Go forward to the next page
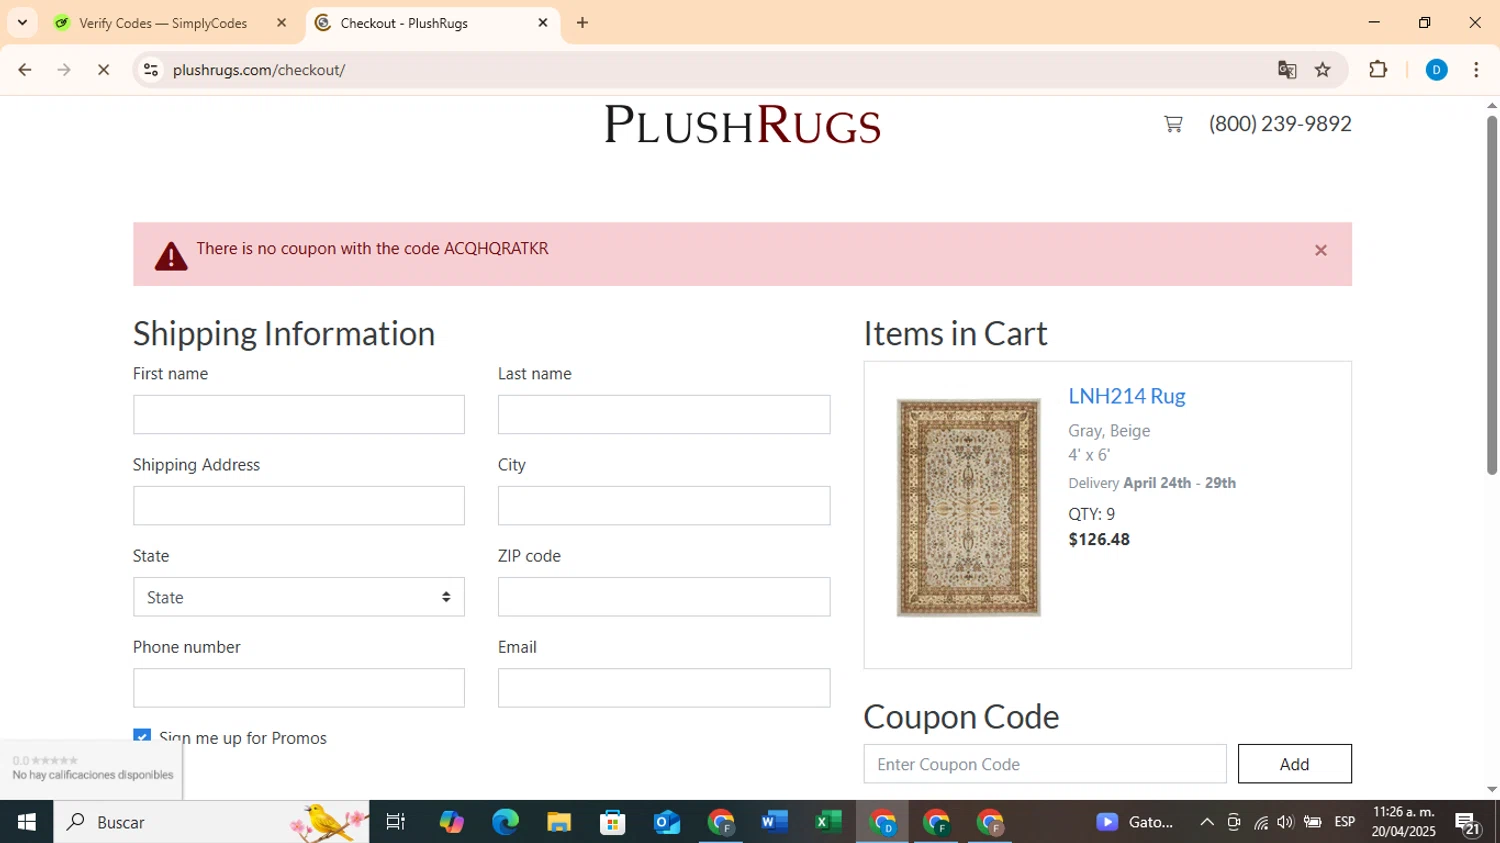The image size is (1500, 843). tap(64, 69)
